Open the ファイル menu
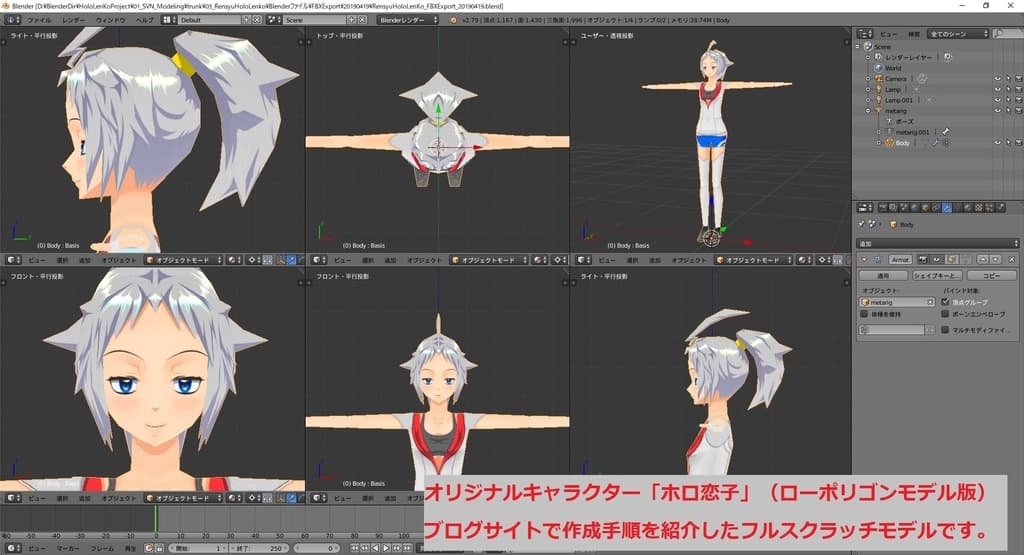 (39, 19)
